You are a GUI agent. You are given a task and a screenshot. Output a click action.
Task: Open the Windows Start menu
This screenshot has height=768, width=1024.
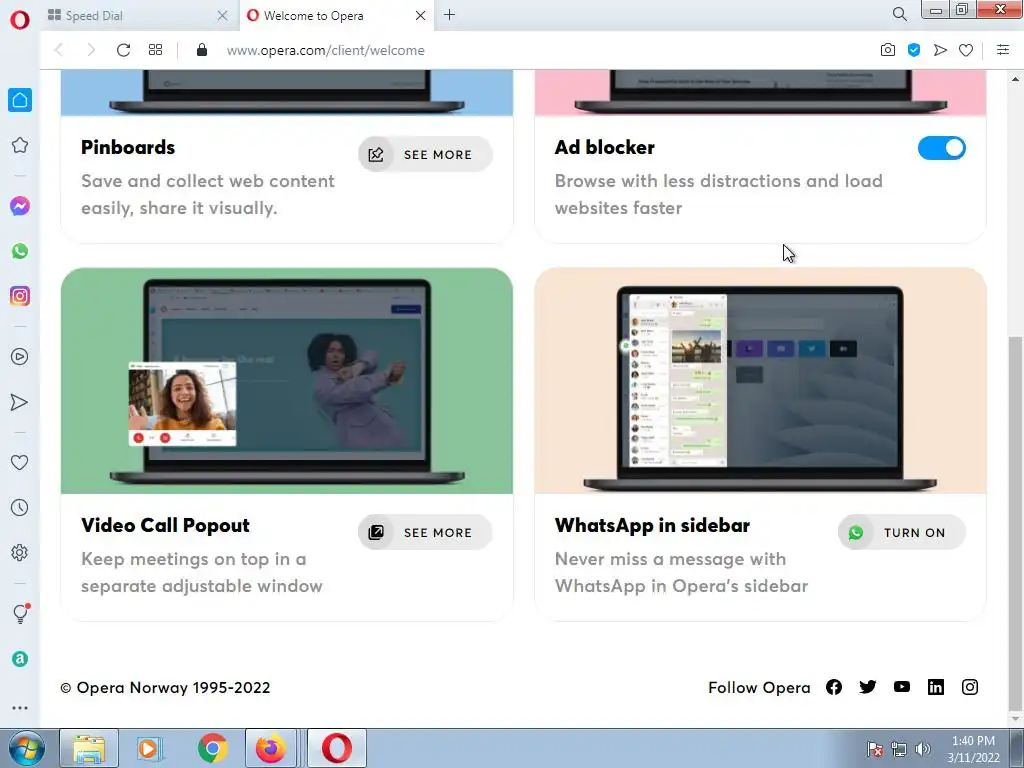coord(26,748)
